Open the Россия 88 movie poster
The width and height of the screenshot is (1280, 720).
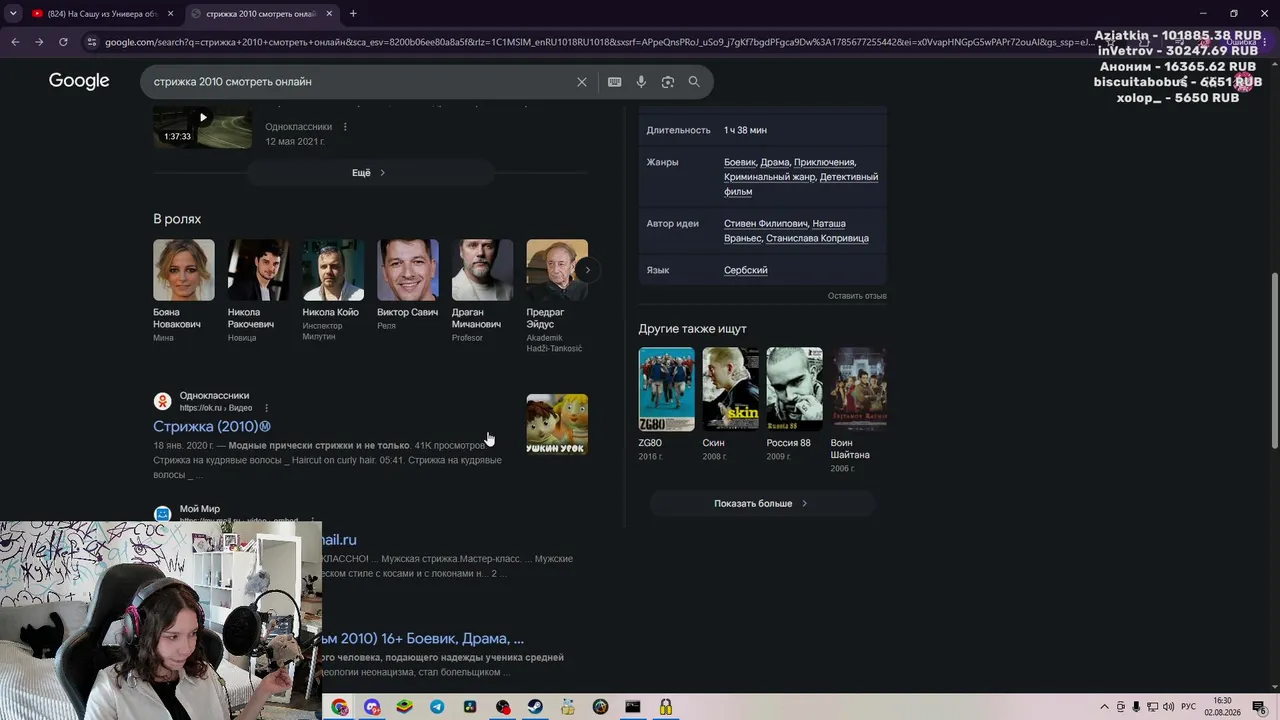coord(794,389)
